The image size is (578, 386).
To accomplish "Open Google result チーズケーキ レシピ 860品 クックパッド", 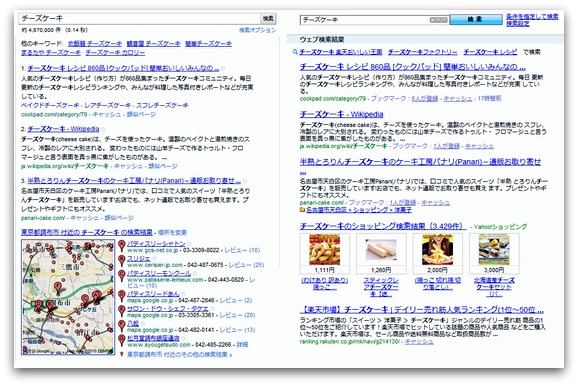I will (123, 68).
